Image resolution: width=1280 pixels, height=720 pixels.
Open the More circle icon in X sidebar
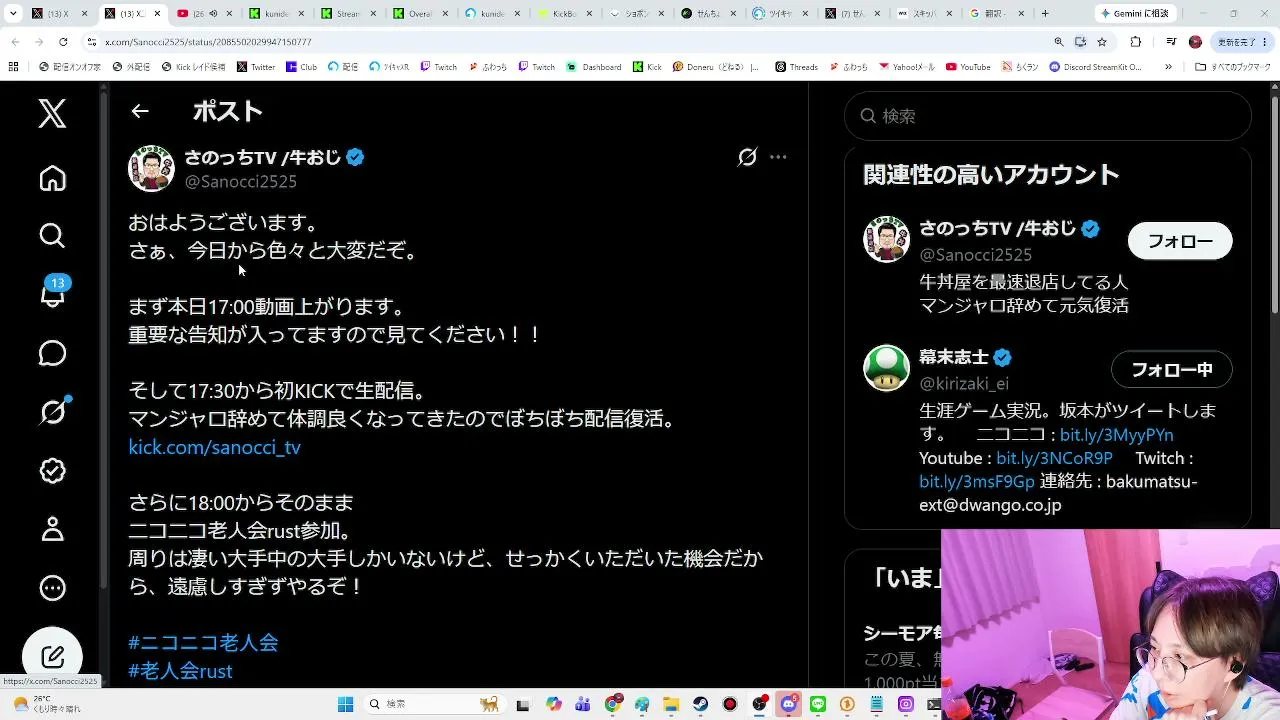click(52, 588)
